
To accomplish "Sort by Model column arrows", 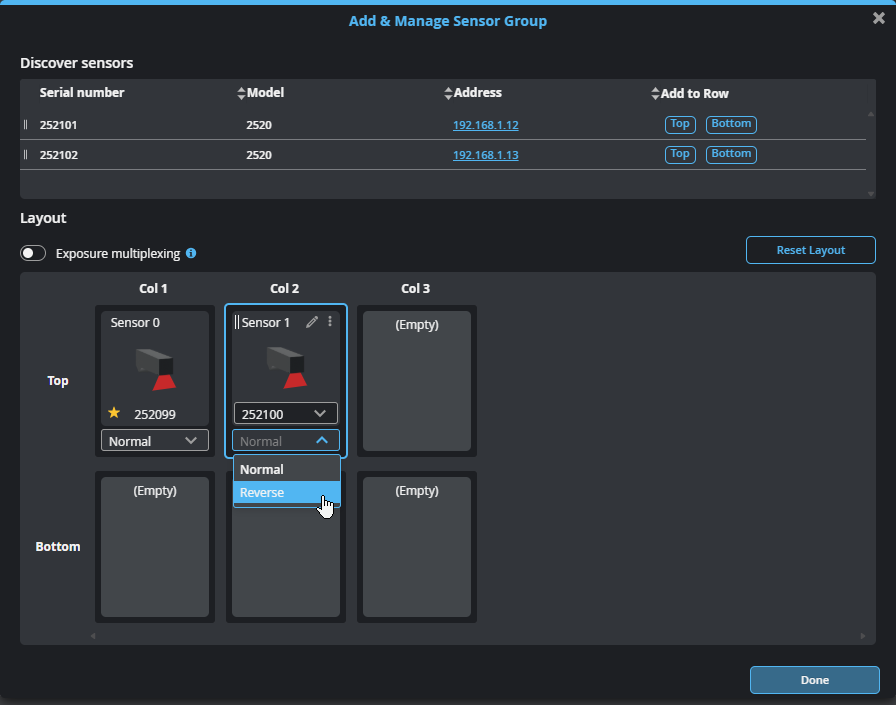I will [241, 93].
